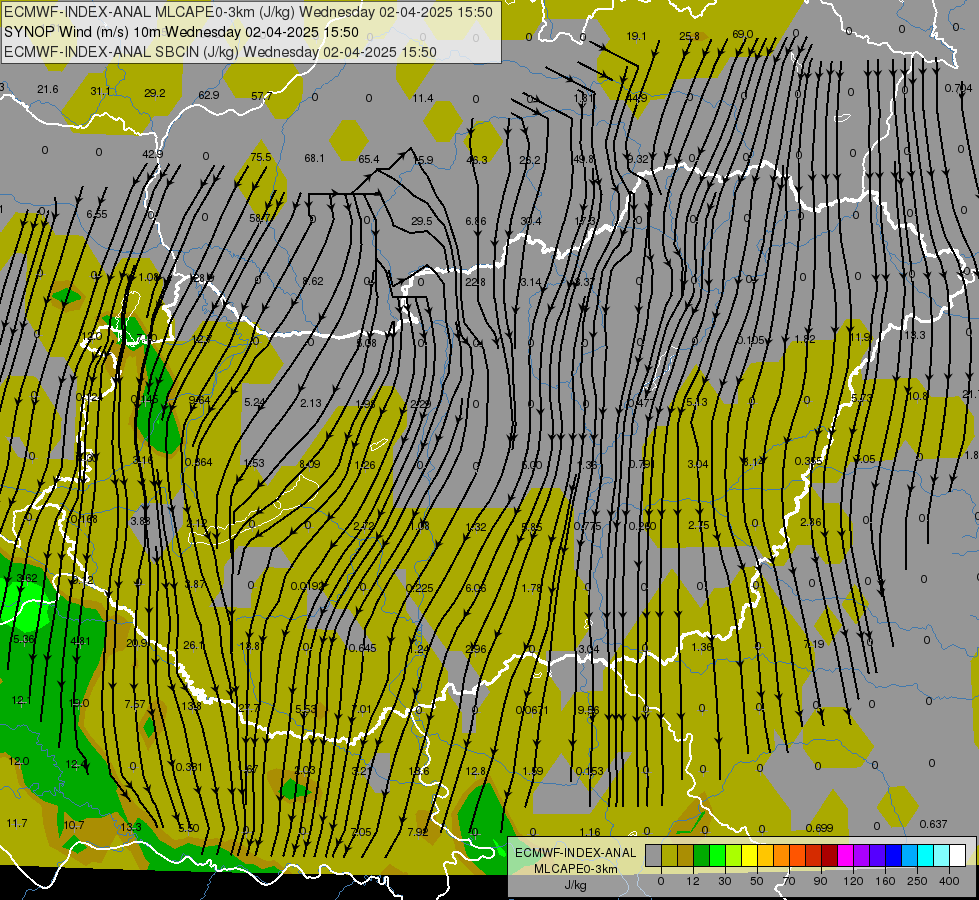Click the map value 26.1
This screenshot has height=900, width=979.
[193, 645]
